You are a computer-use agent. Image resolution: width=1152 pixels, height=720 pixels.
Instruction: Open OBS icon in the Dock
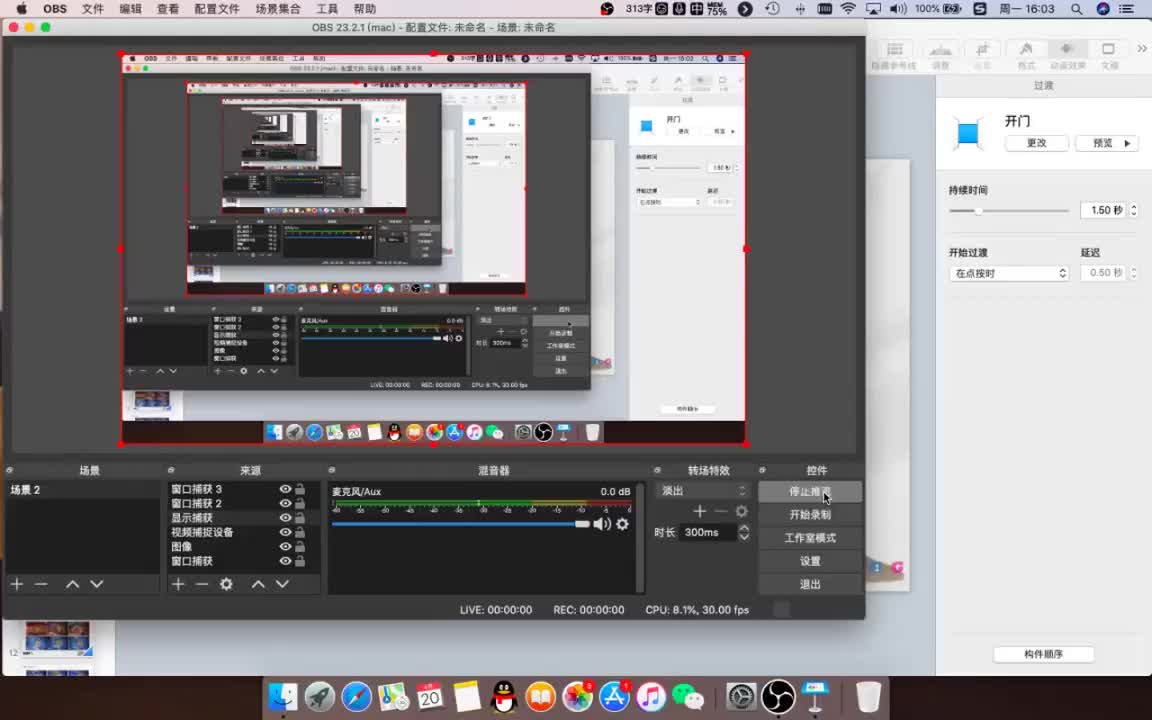778,696
